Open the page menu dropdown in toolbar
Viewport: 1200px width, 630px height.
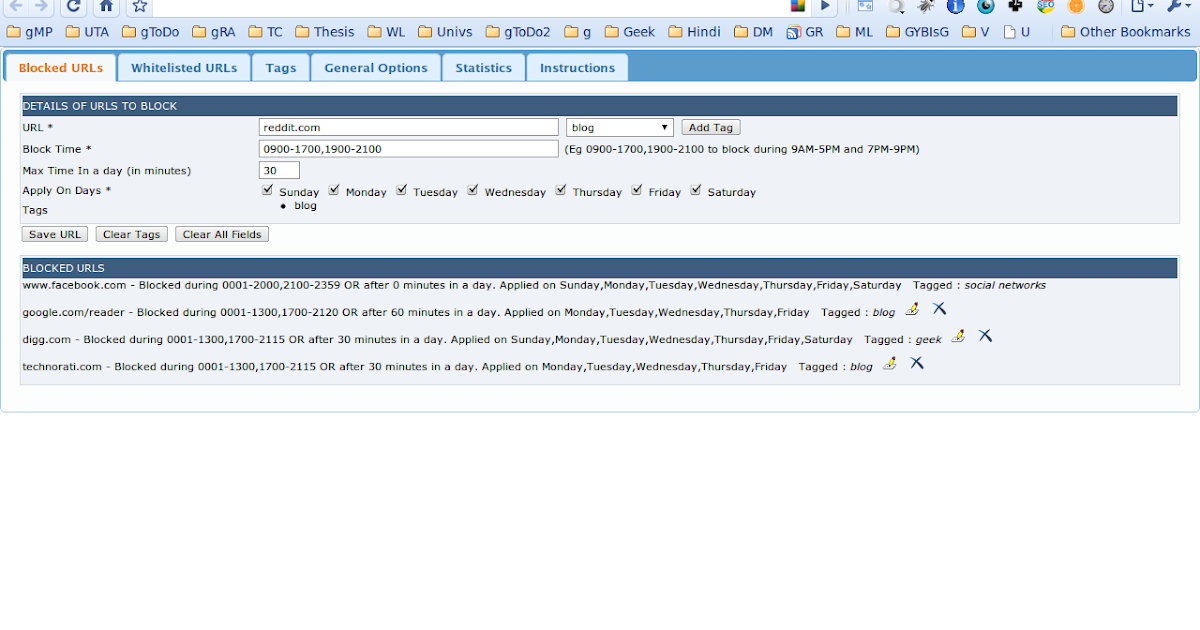[x=1141, y=6]
